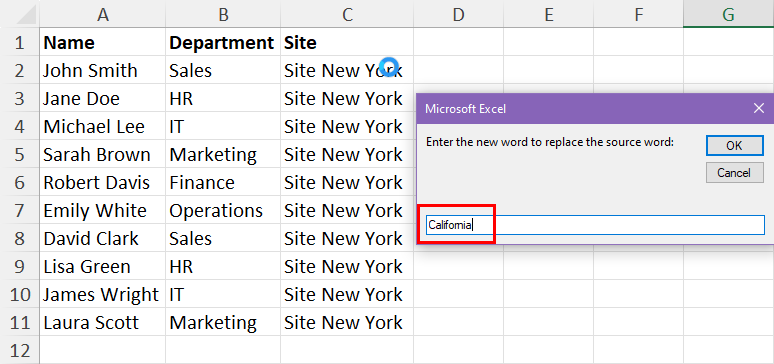Select the John Smith cell
Viewport: 774px width, 364px height.
click(103, 70)
